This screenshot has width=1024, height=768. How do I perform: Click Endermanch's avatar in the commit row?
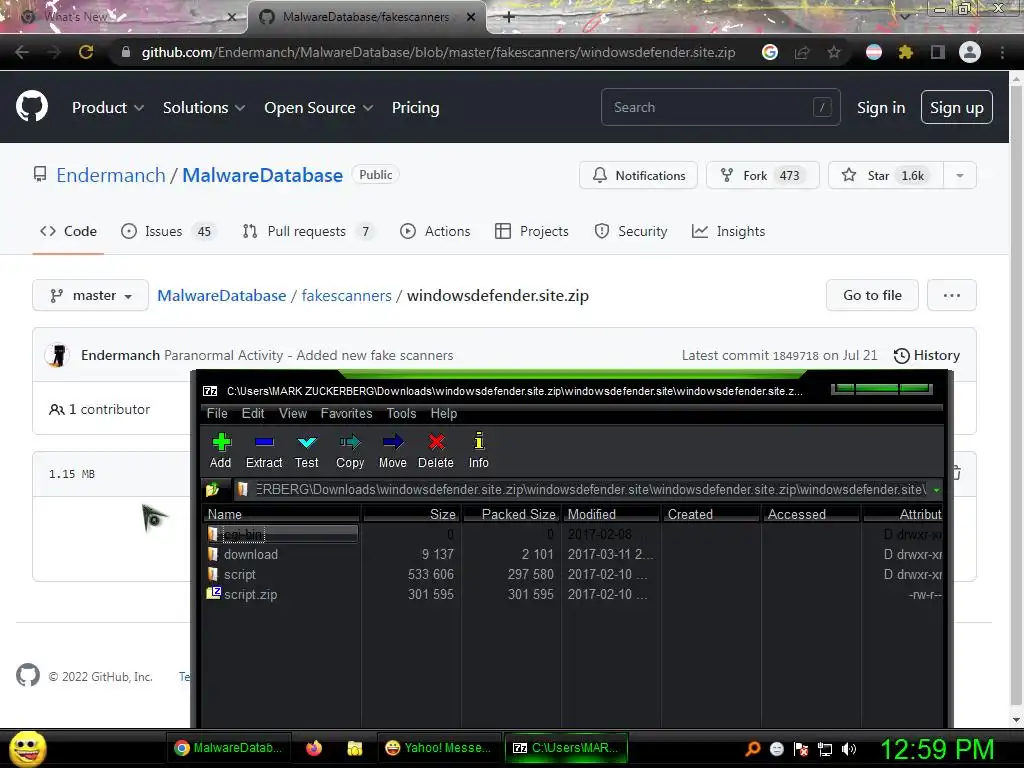click(57, 355)
